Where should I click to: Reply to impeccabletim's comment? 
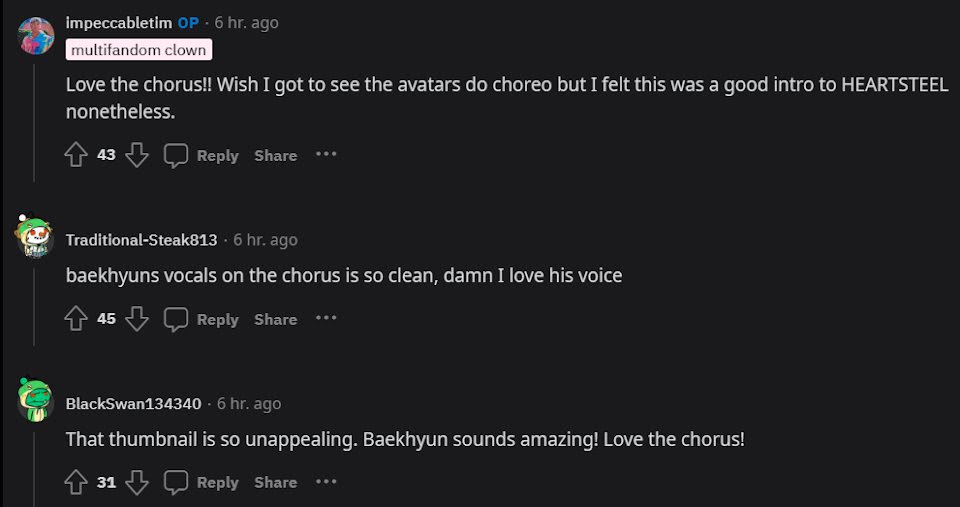pos(203,155)
